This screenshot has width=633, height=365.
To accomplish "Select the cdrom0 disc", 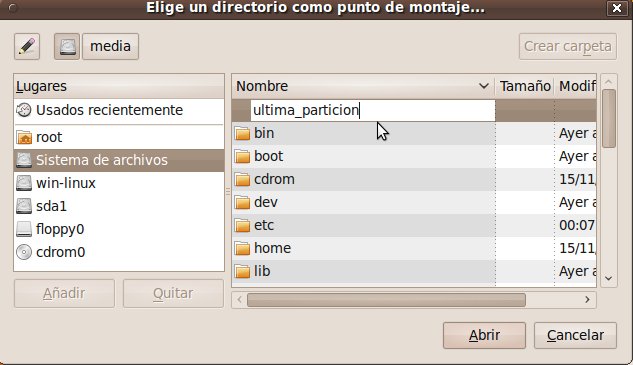I will (119, 252).
